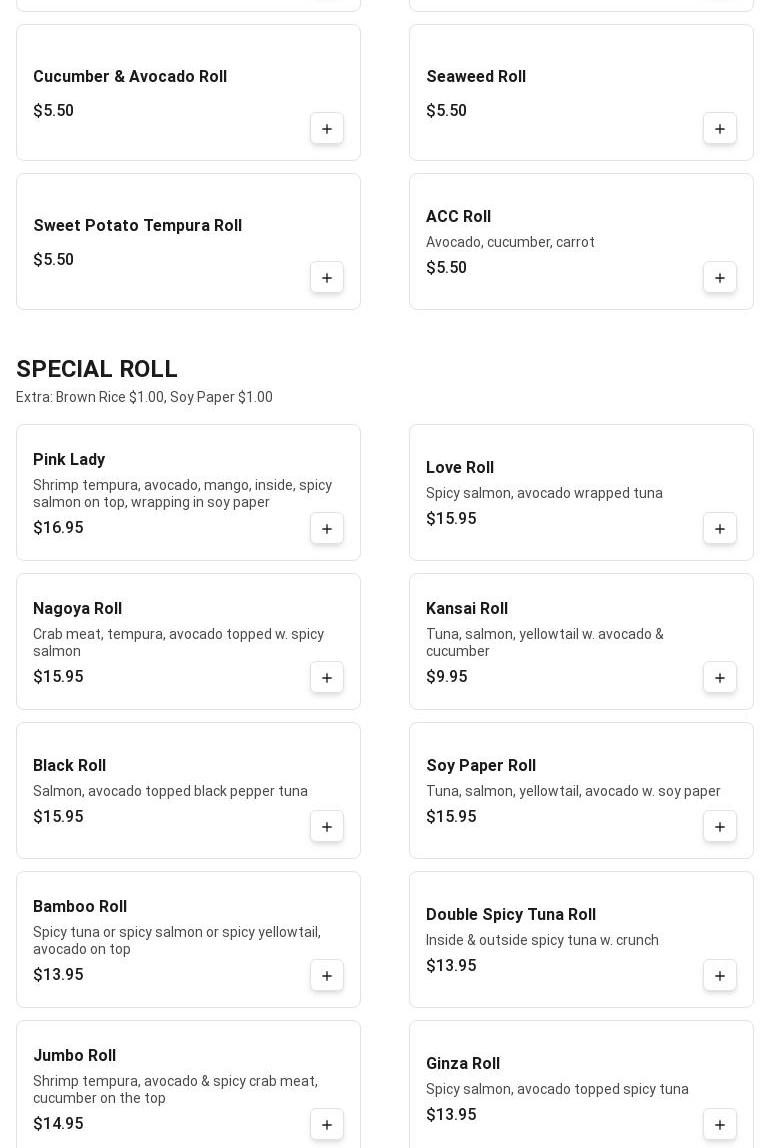This screenshot has width=770, height=1148.
Task: Add Pink Lady roll using plus icon
Action: pyautogui.click(x=327, y=529)
